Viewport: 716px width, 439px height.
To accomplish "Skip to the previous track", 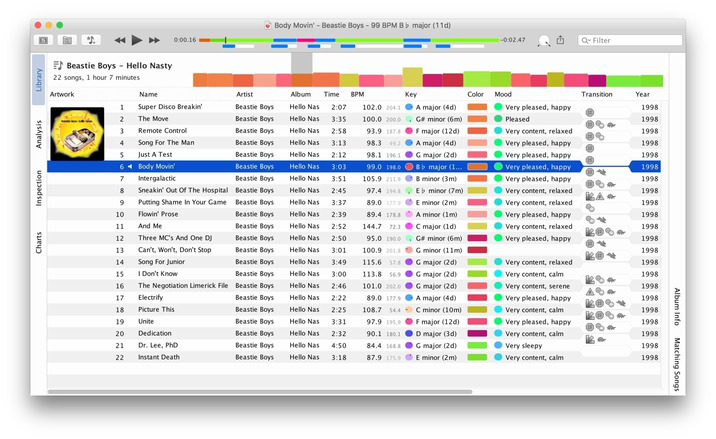I will click(x=120, y=40).
